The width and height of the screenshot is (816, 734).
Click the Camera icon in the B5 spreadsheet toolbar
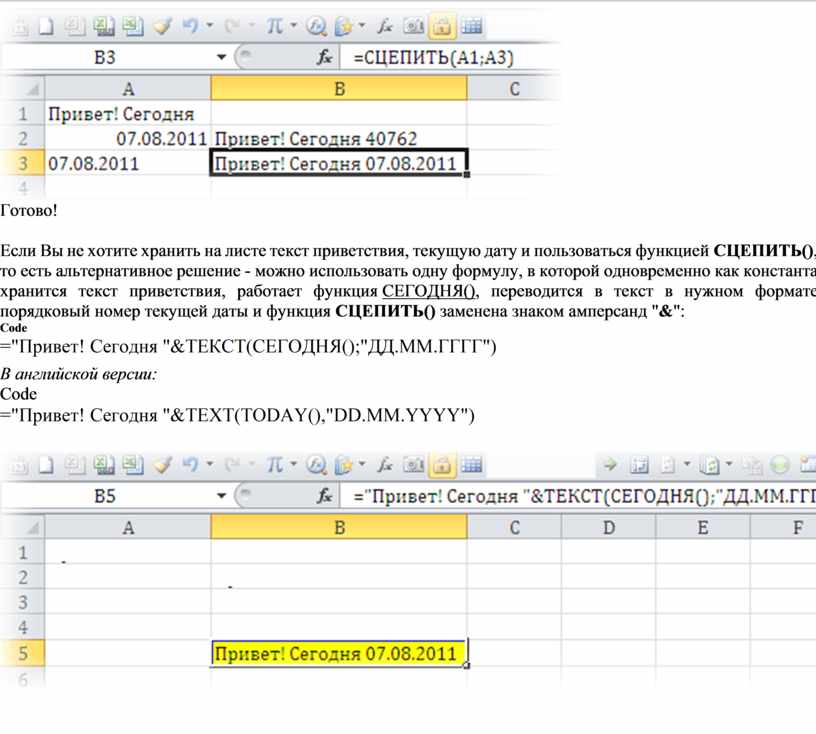pyautogui.click(x=414, y=465)
